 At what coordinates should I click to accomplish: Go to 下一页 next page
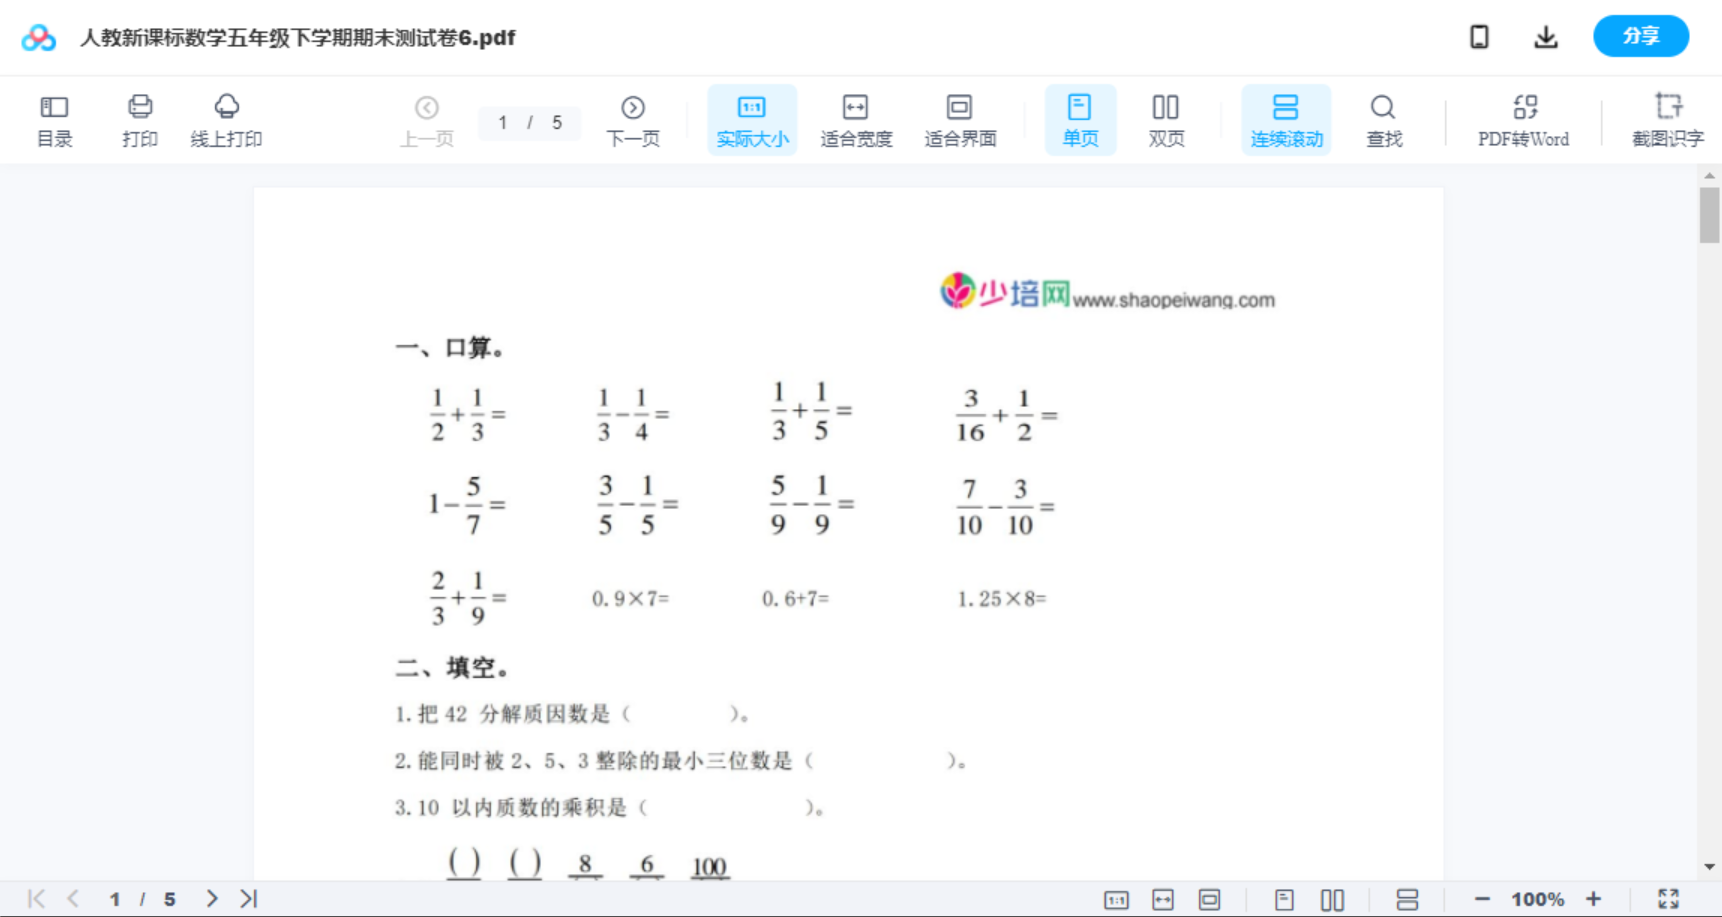[x=632, y=119]
